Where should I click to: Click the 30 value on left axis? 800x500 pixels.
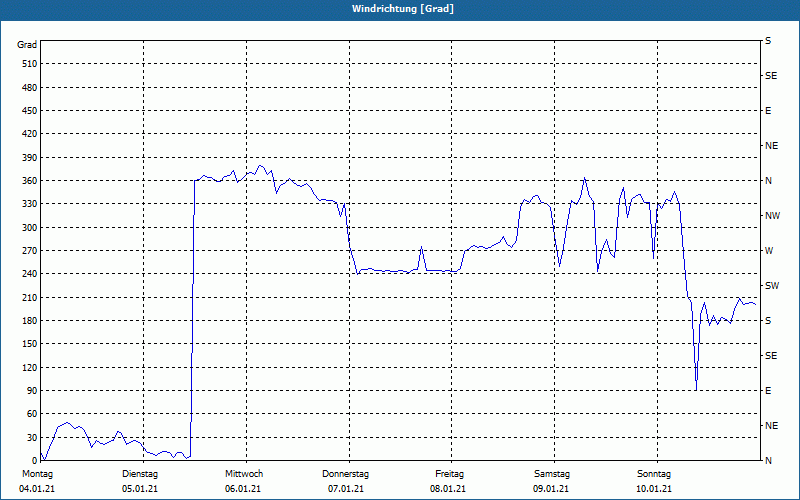click(x=32, y=438)
